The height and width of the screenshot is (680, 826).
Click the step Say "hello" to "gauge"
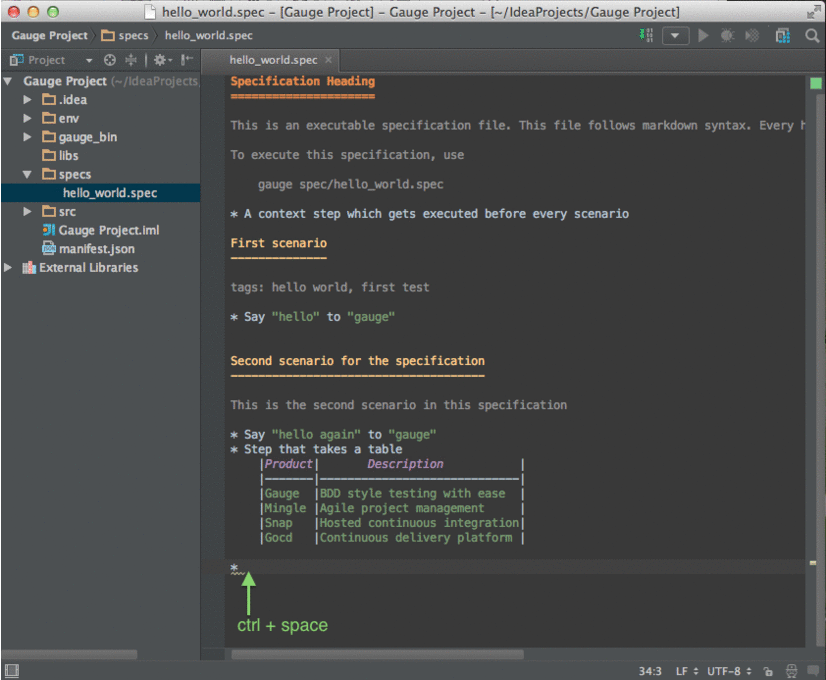tap(312, 317)
